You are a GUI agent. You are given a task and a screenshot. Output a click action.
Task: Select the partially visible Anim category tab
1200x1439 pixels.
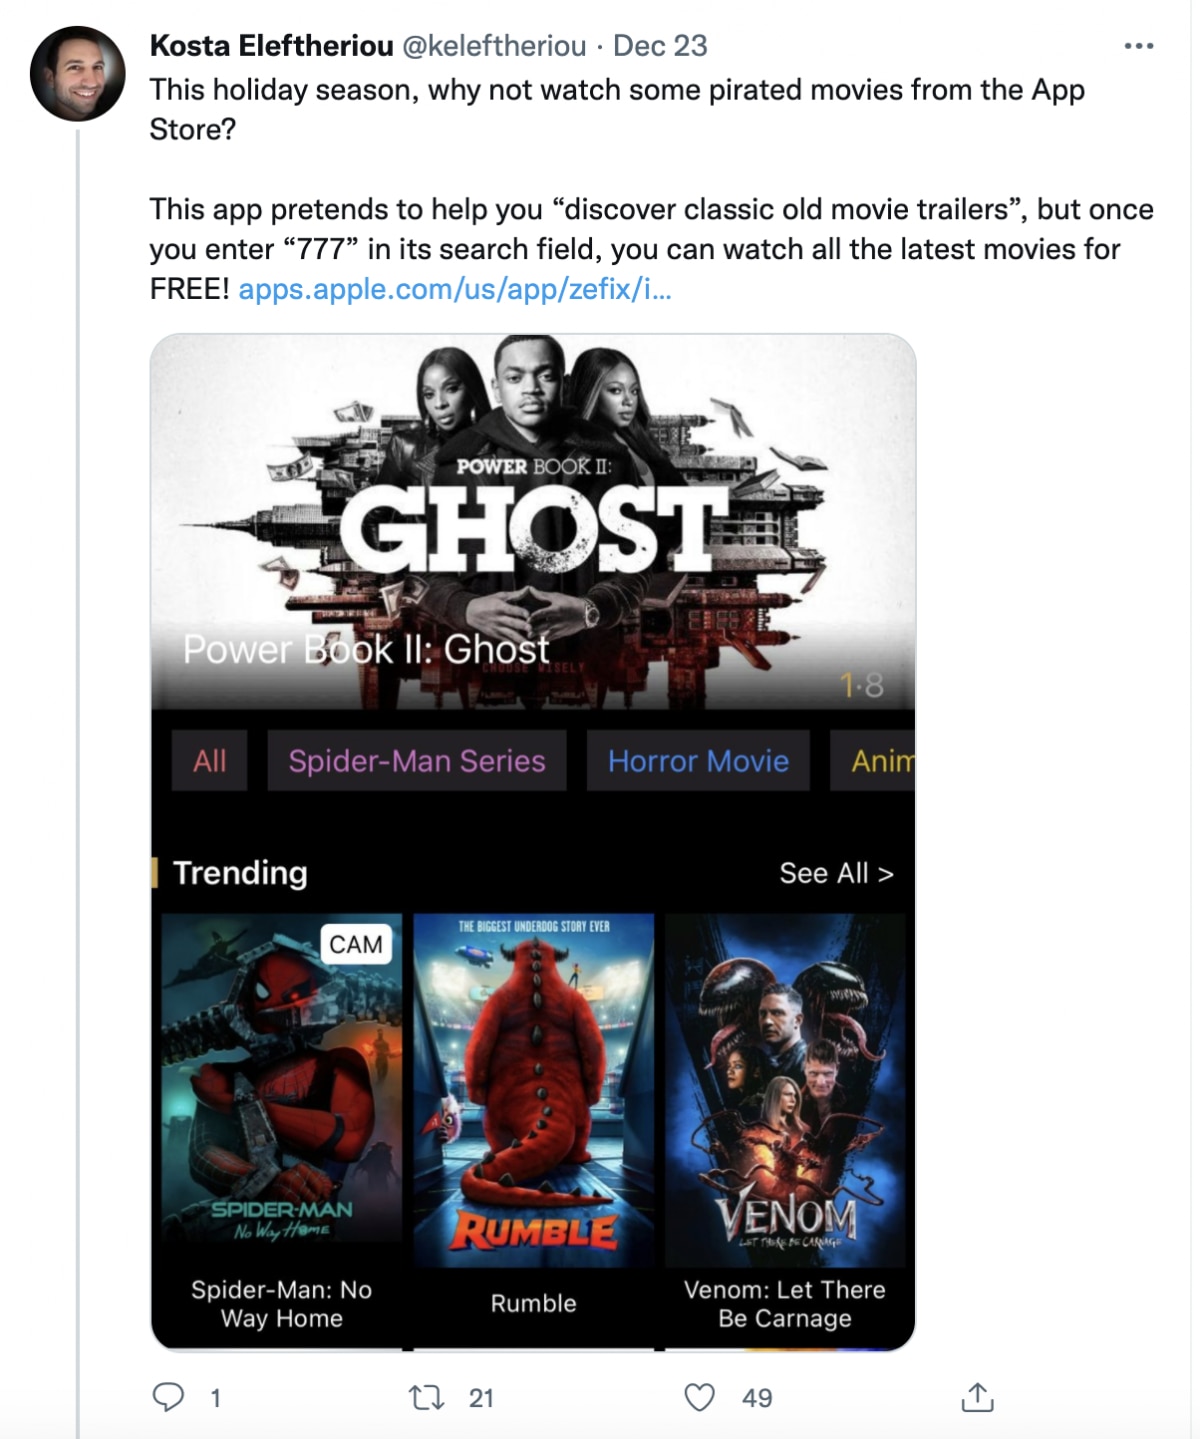pyautogui.click(x=873, y=761)
